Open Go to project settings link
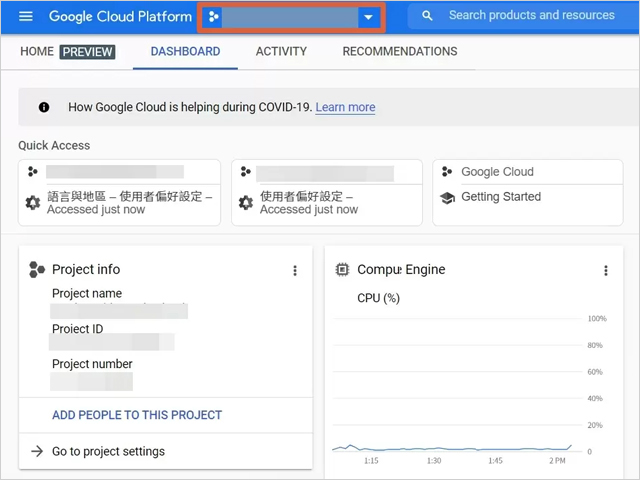Screen dimensions: 640x480 (x=108, y=451)
